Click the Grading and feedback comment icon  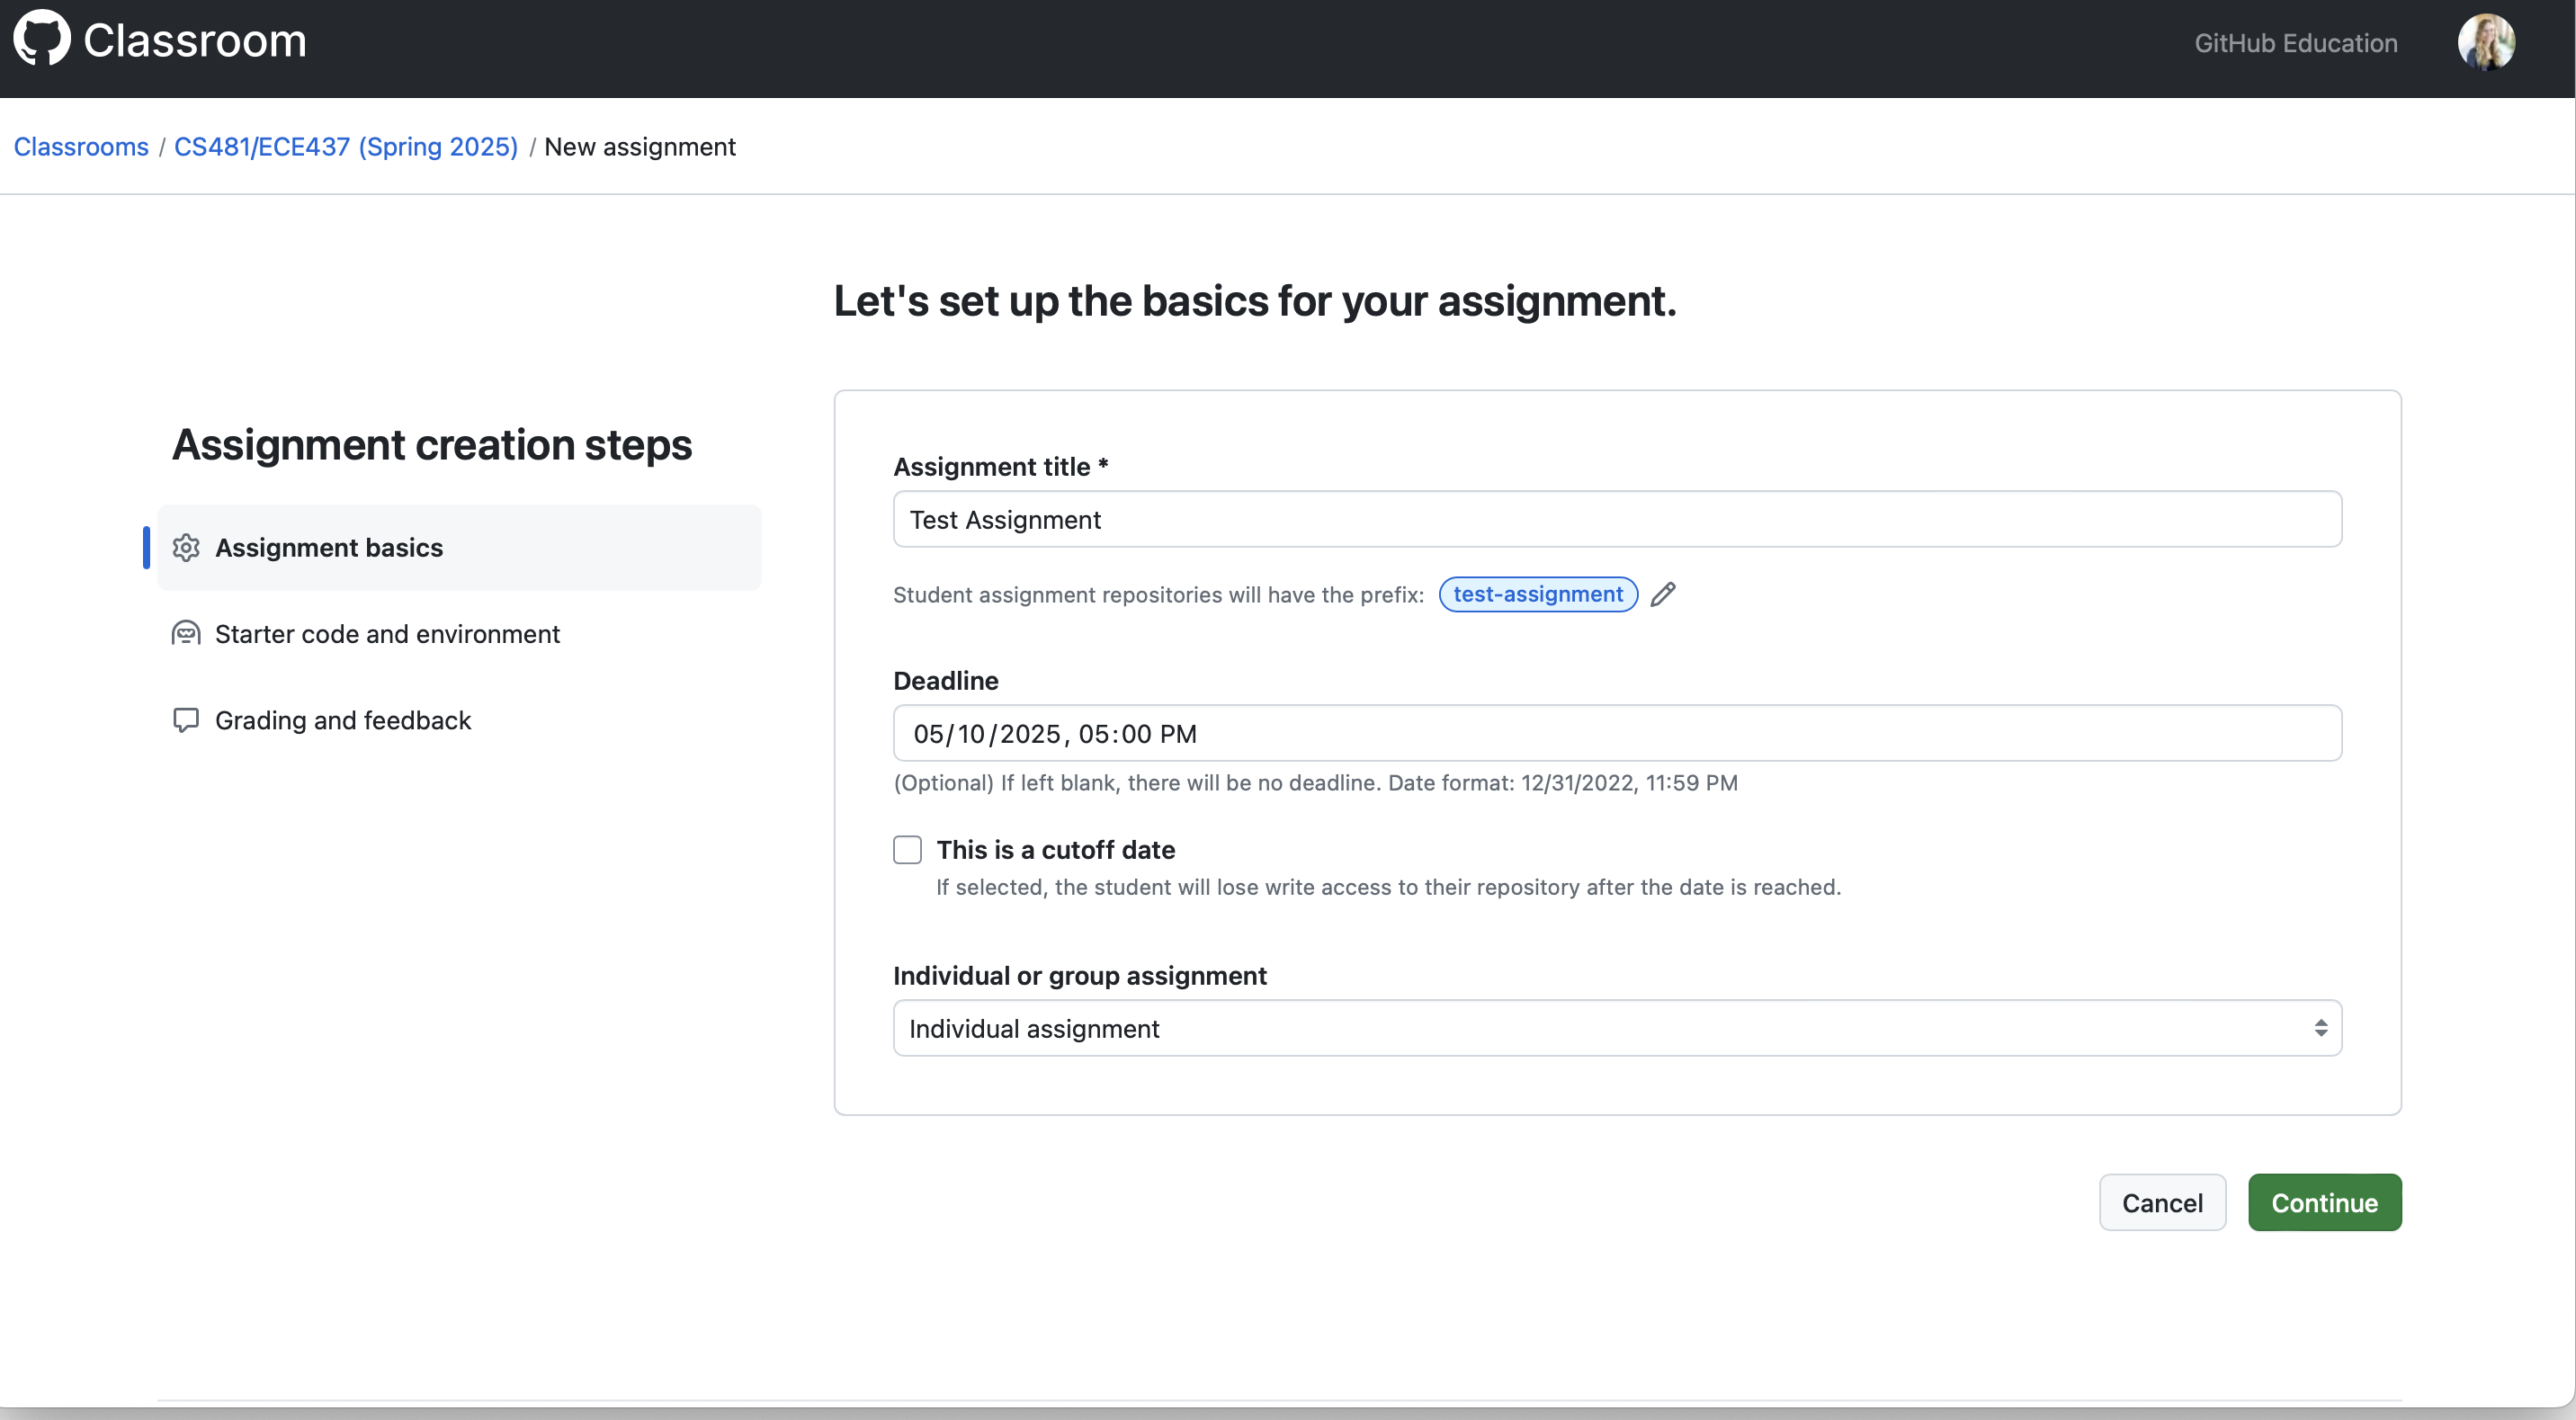(186, 720)
